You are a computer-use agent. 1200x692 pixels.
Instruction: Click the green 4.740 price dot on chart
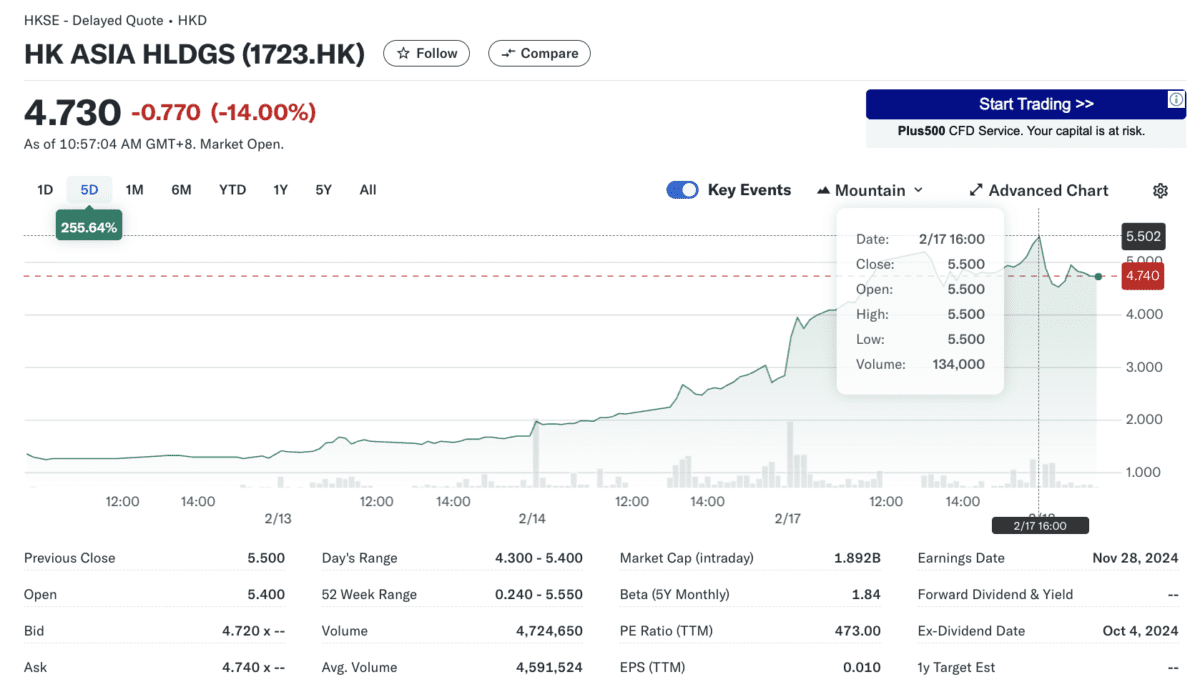[x=1098, y=276]
